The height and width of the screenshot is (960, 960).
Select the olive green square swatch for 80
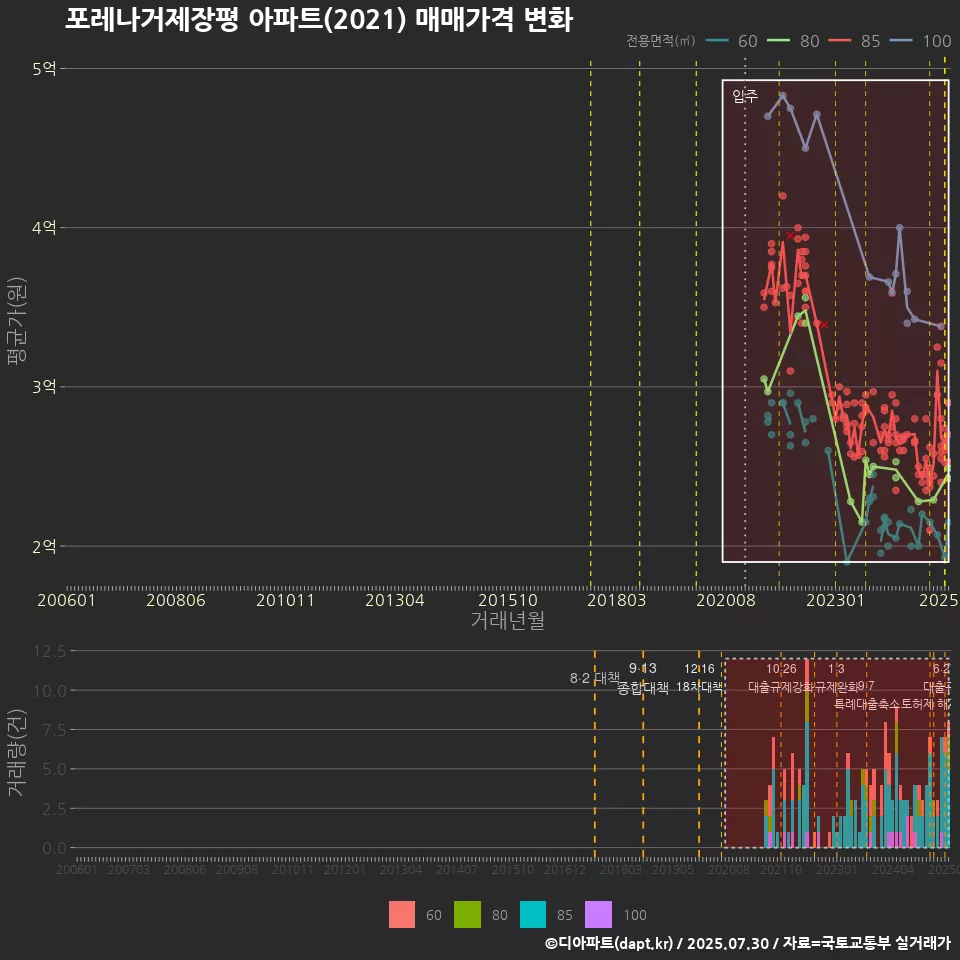[467, 915]
